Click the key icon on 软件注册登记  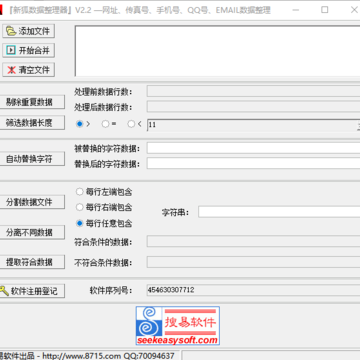4,291
